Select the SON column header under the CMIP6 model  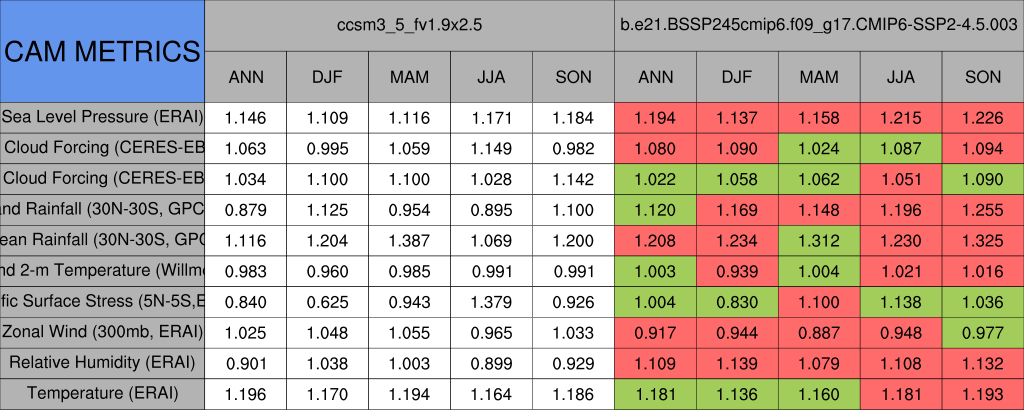(983, 77)
